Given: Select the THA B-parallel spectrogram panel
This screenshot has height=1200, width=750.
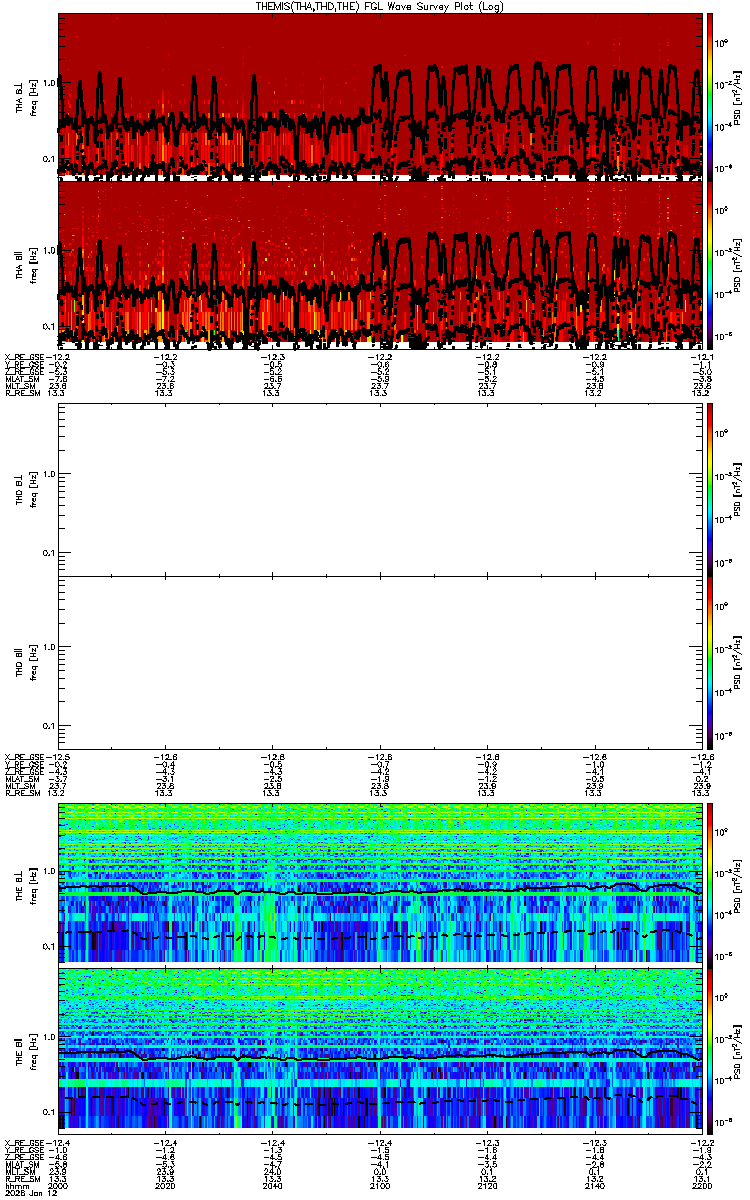Looking at the screenshot, I should point(380,263).
